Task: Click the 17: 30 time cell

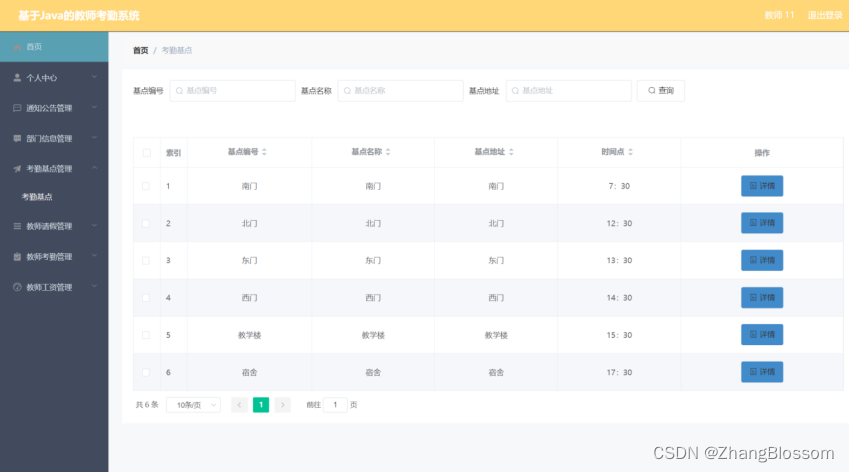Action: click(619, 372)
